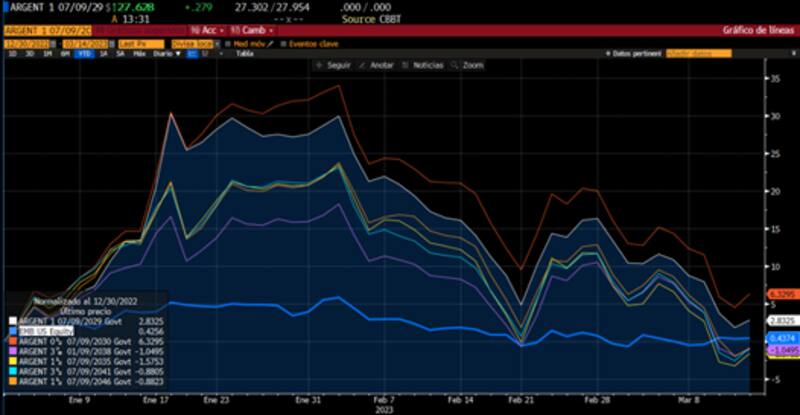800x415 pixels.
Task: Open the Noticias overlay tool
Action: [x=403, y=65]
